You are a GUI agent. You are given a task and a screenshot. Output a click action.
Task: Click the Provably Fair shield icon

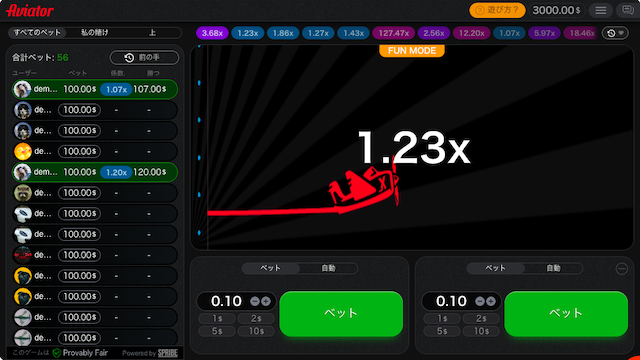[57, 353]
